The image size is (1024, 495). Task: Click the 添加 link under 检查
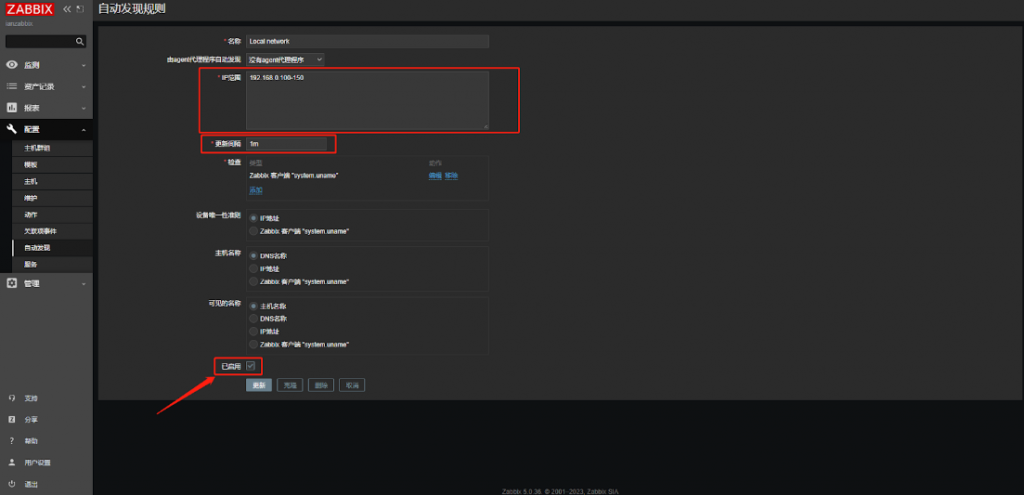[x=256, y=190]
